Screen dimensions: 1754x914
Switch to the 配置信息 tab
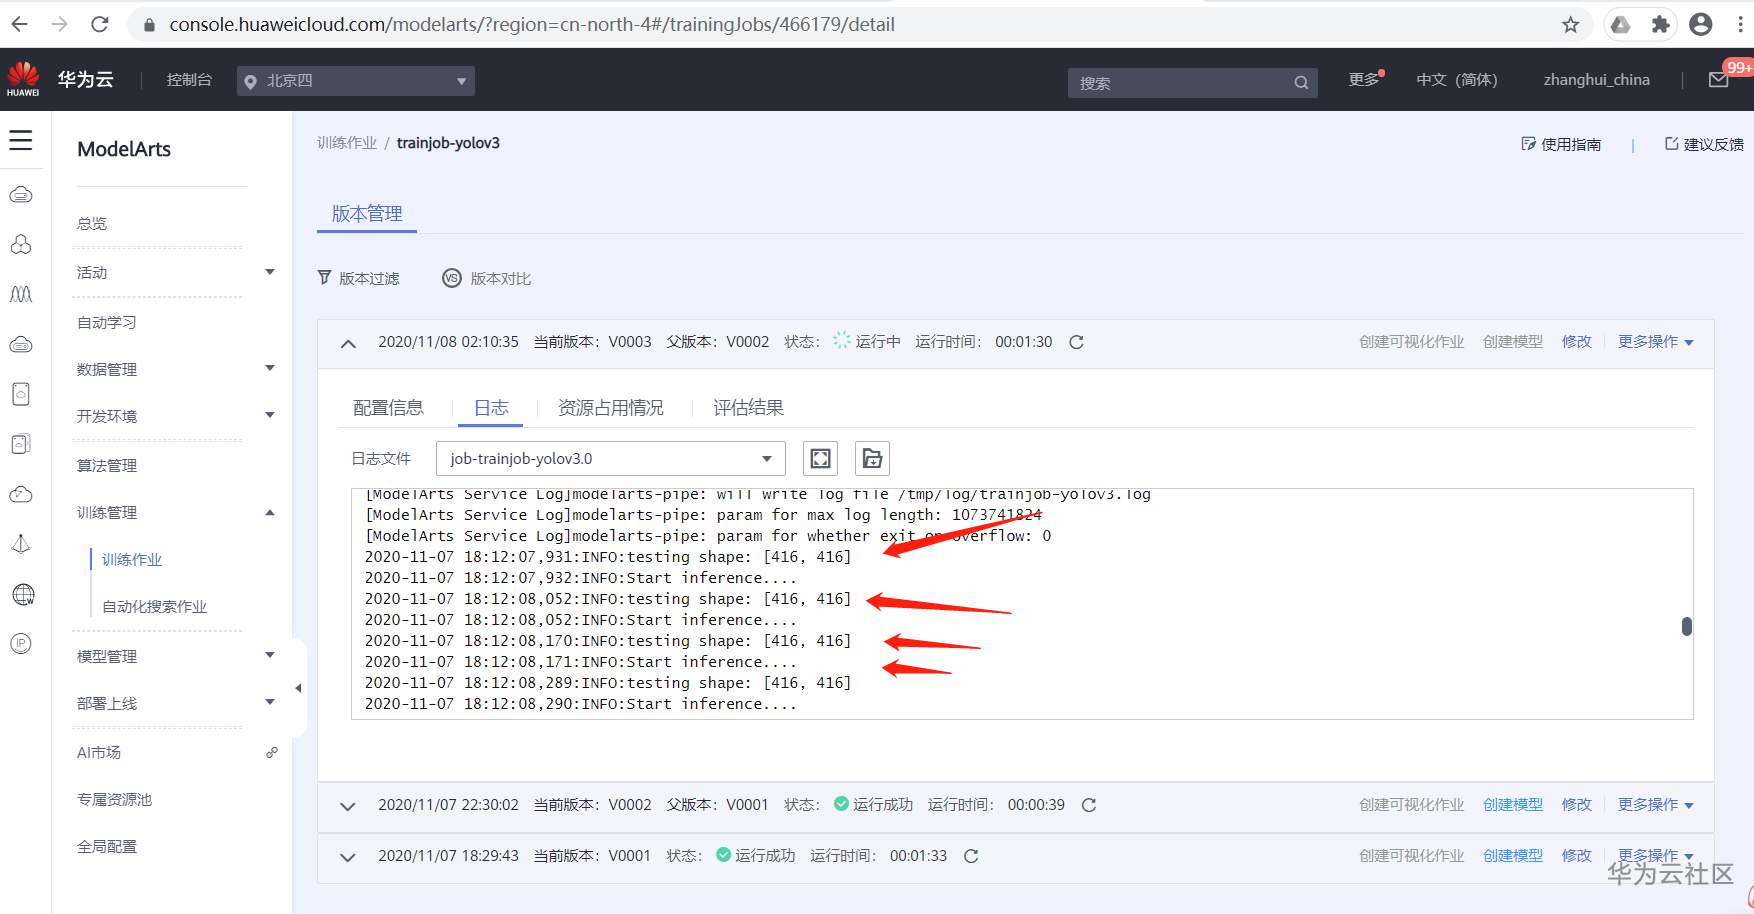[x=388, y=408]
